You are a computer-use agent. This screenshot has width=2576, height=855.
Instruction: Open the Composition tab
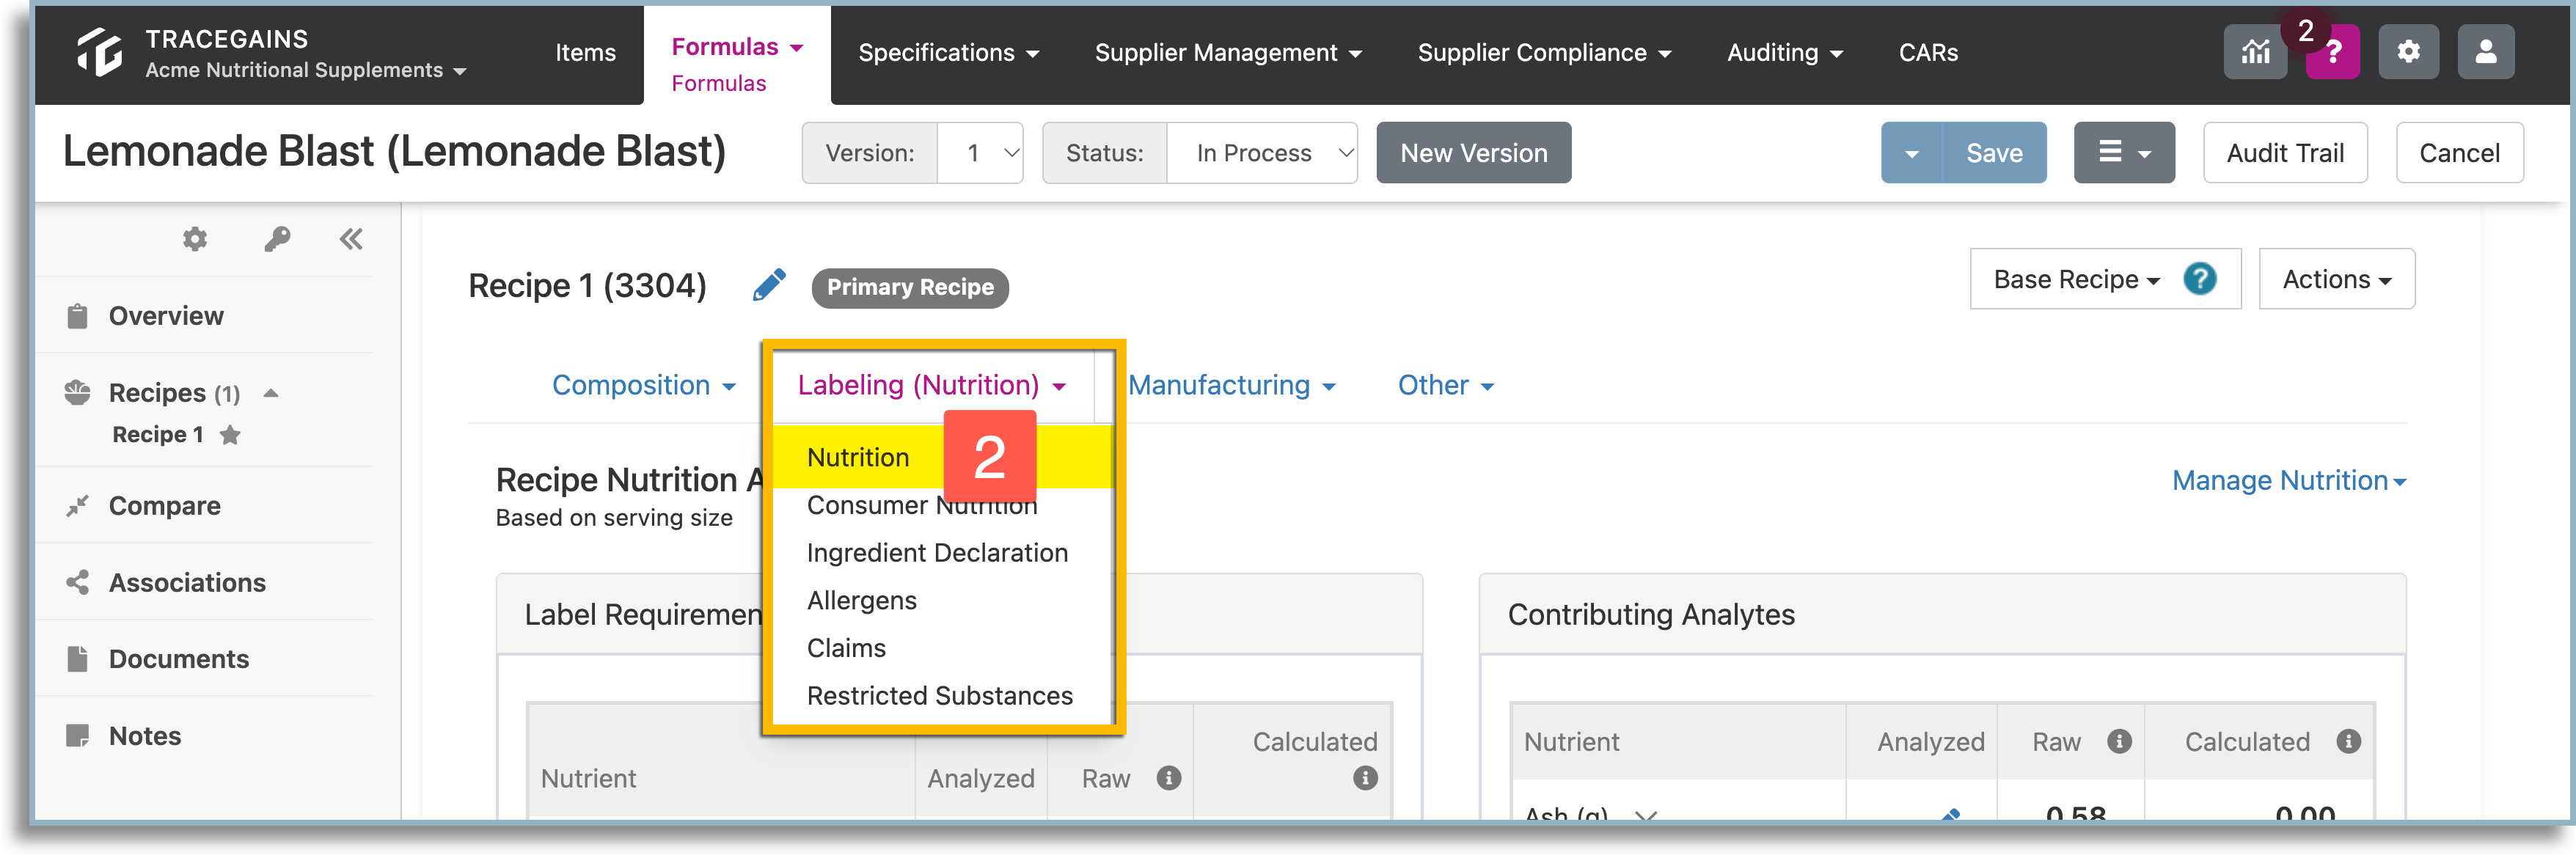(643, 385)
